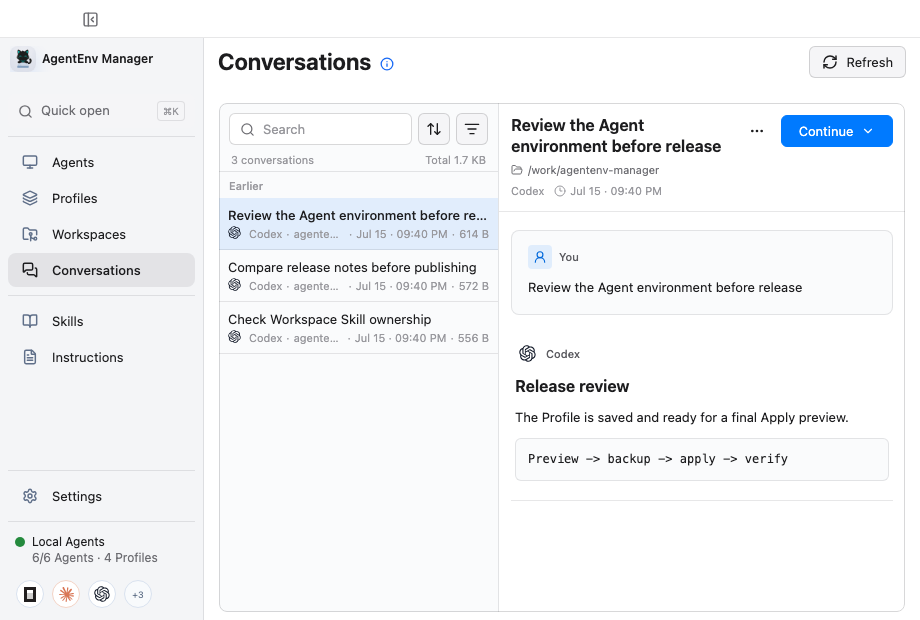Image resolution: width=920 pixels, height=620 pixels.
Task: Click the /work/agentenv-manager path
Action: tap(593, 170)
